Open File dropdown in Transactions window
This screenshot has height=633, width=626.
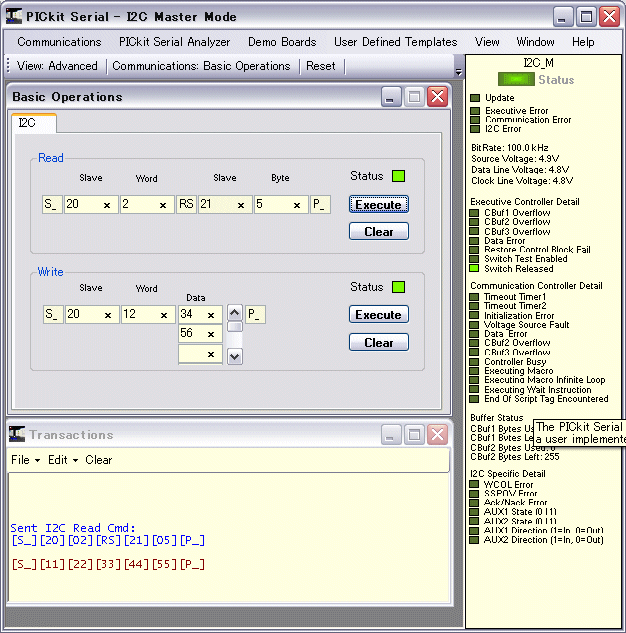pyautogui.click(x=25, y=460)
